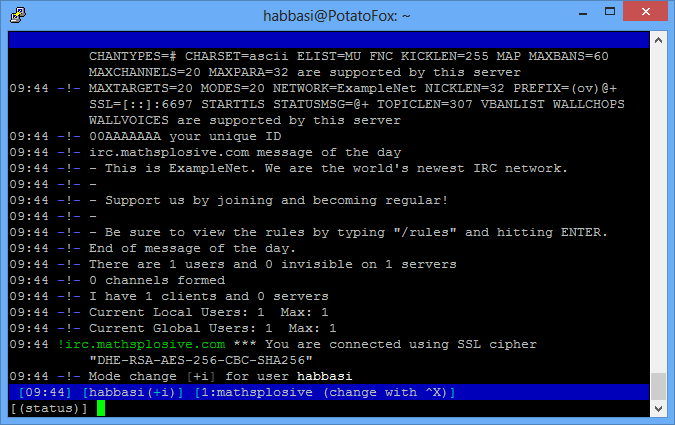Image resolution: width=675 pixels, height=425 pixels.
Task: Close the PuTTY window
Action: click(645, 11)
